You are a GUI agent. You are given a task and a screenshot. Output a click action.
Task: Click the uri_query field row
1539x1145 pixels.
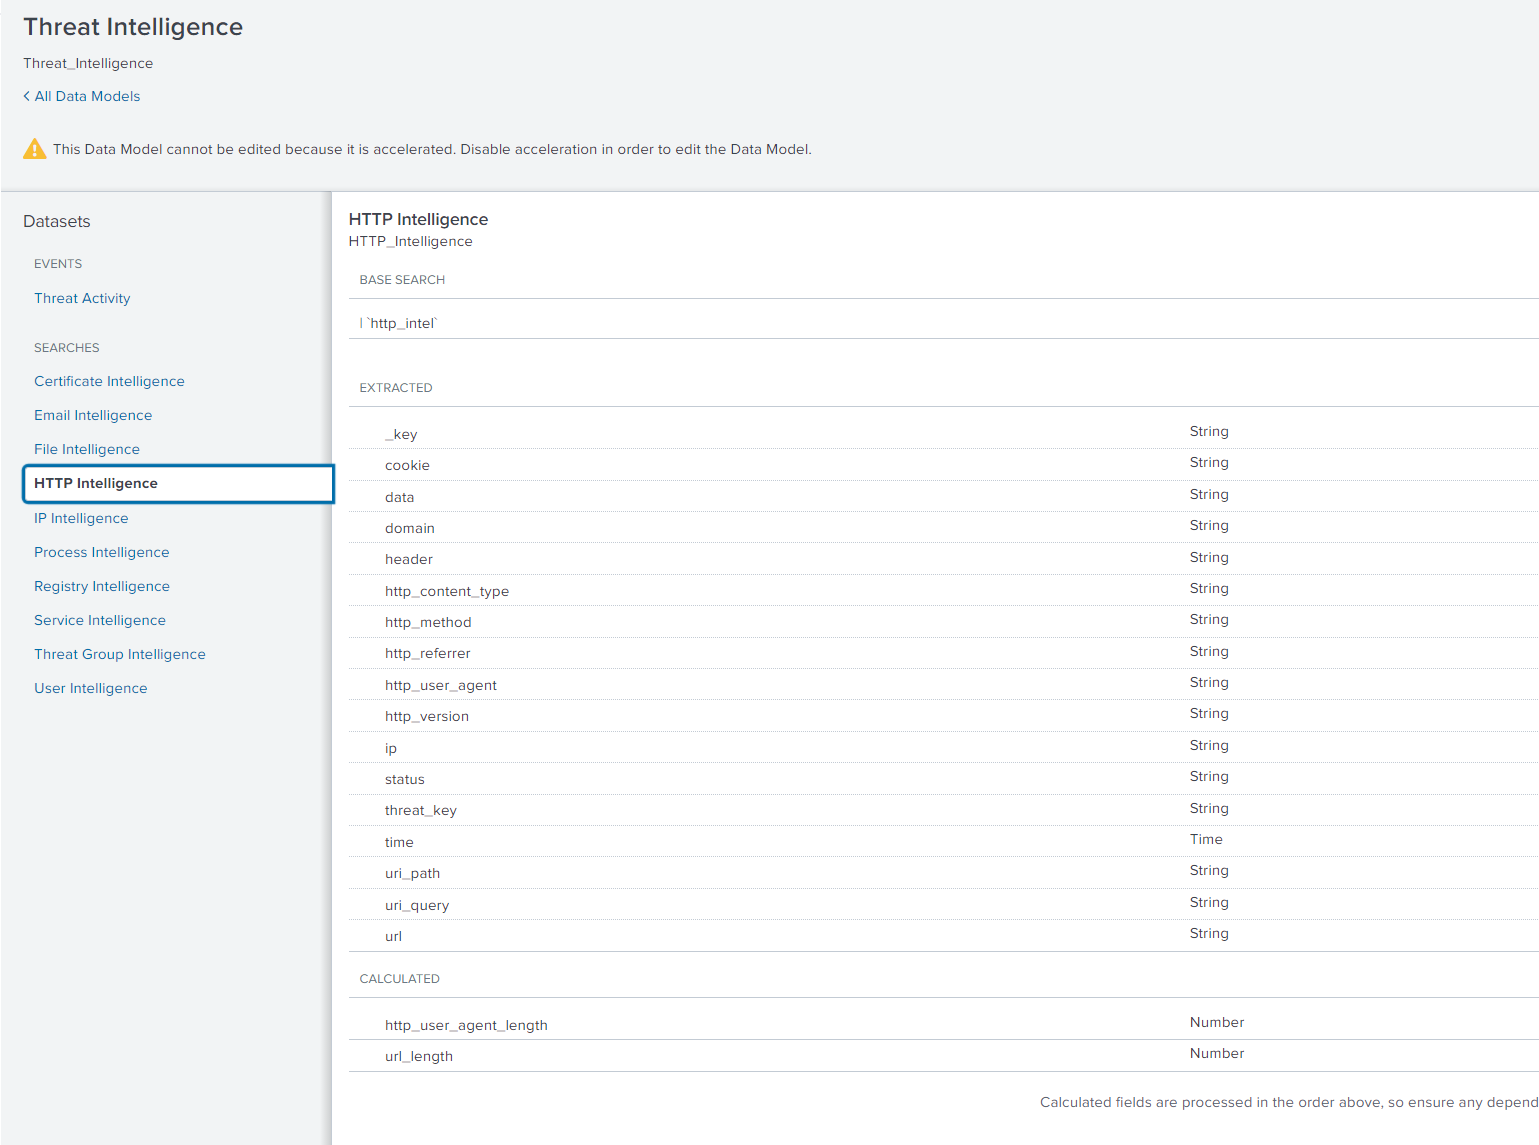417,905
